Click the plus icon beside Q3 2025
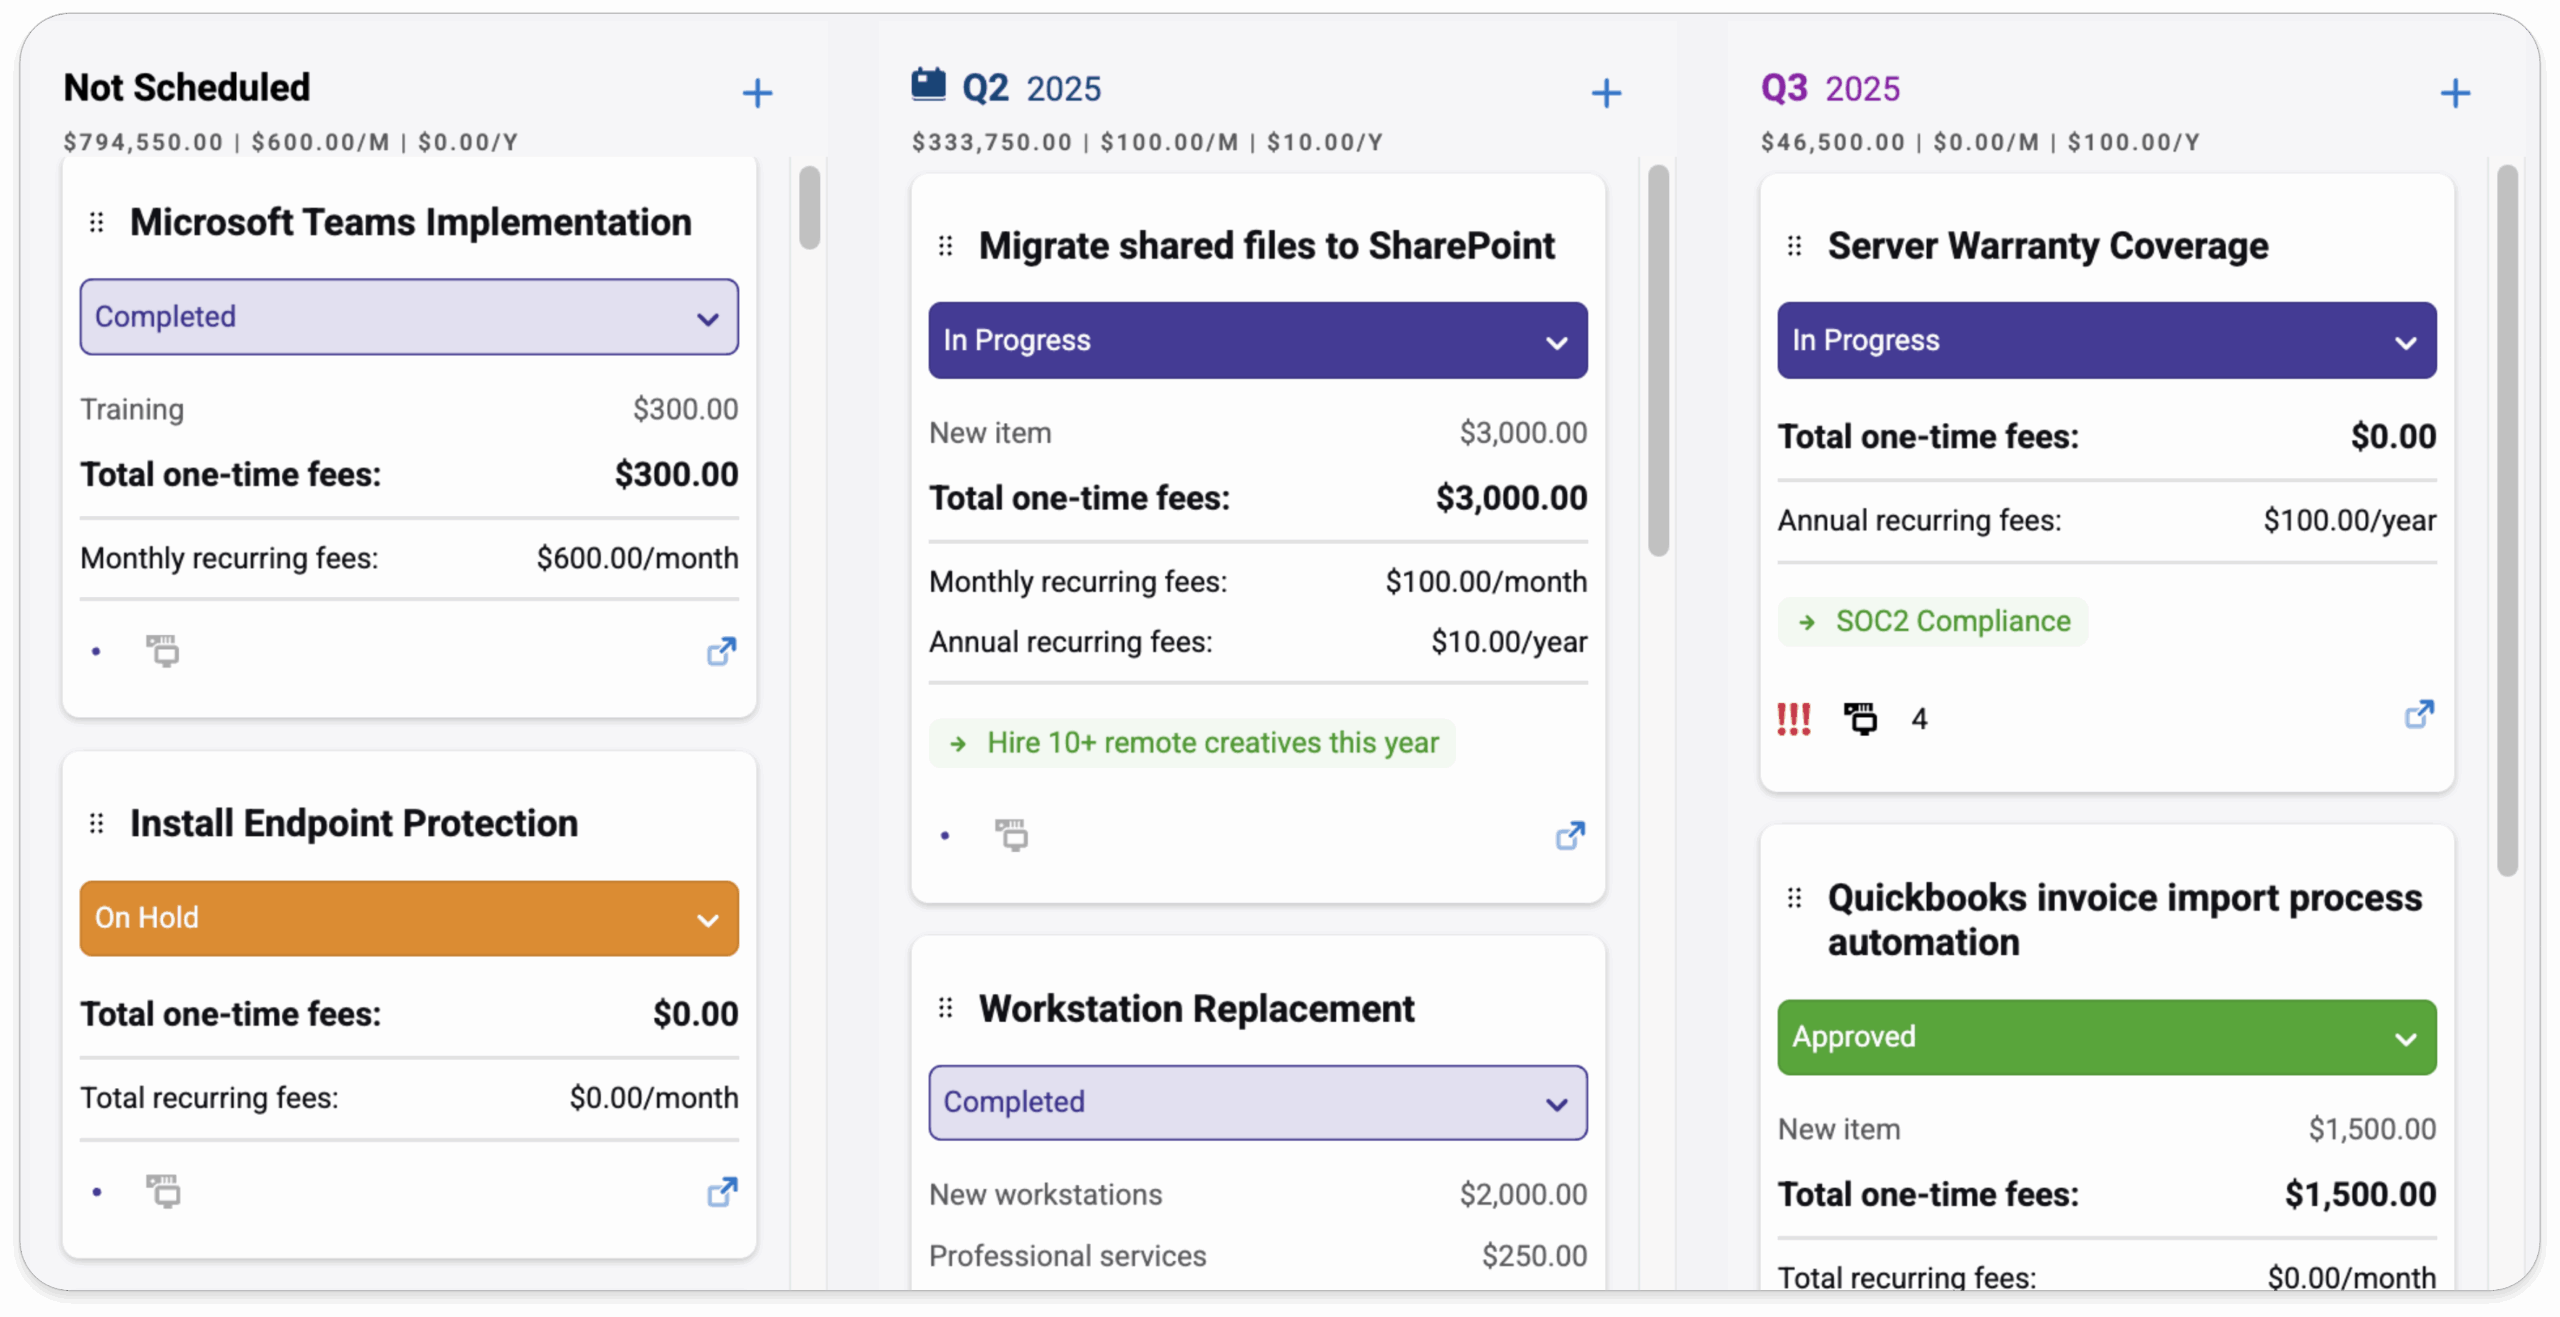Image resolution: width=2560 pixels, height=1317 pixels. pos(2455,93)
